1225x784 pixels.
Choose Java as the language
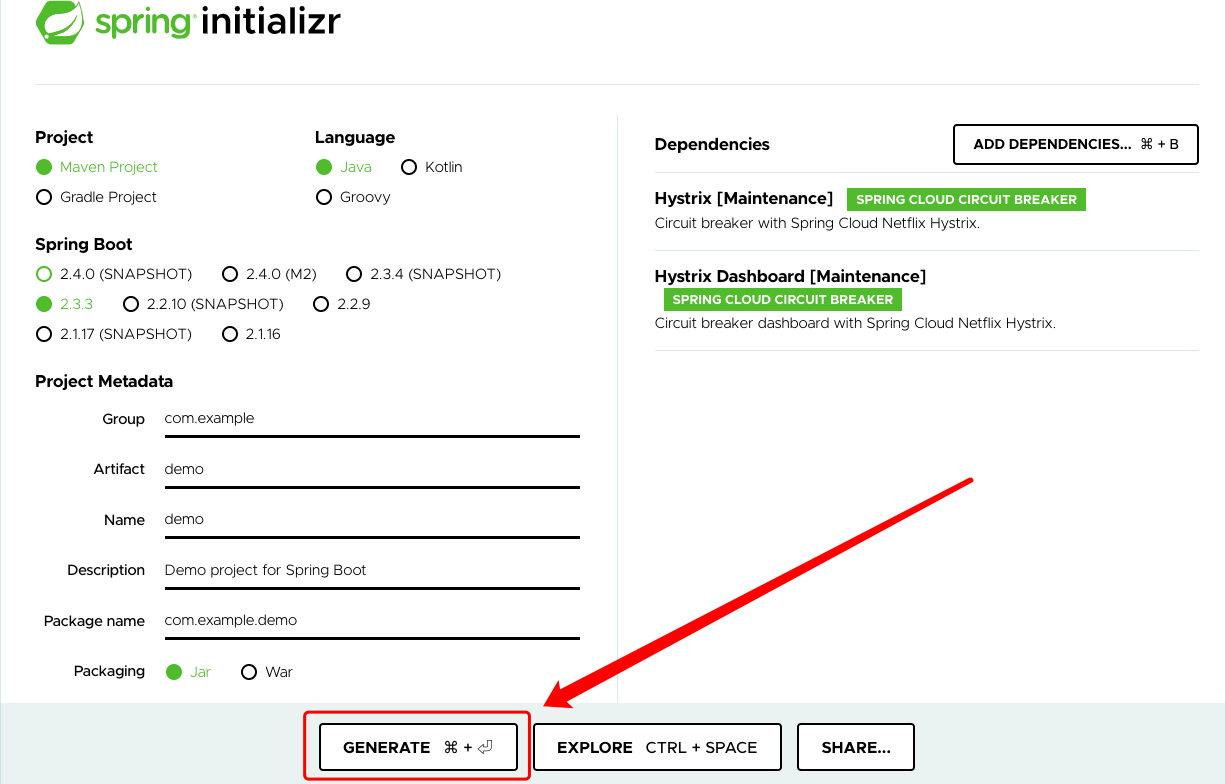(343, 167)
